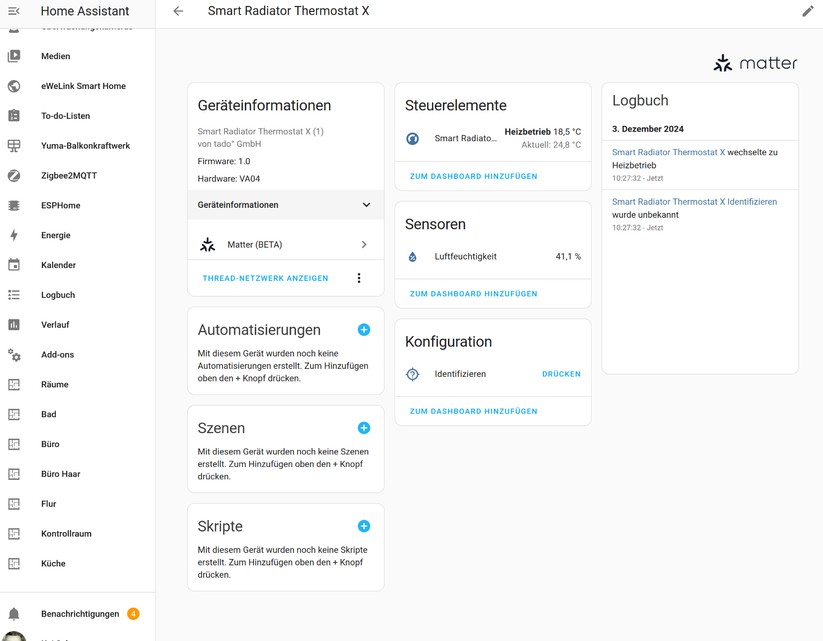Click ZUM DASHBOARD HINZUFÜGEN under Sensoren
This screenshot has width=823, height=641.
click(x=471, y=293)
